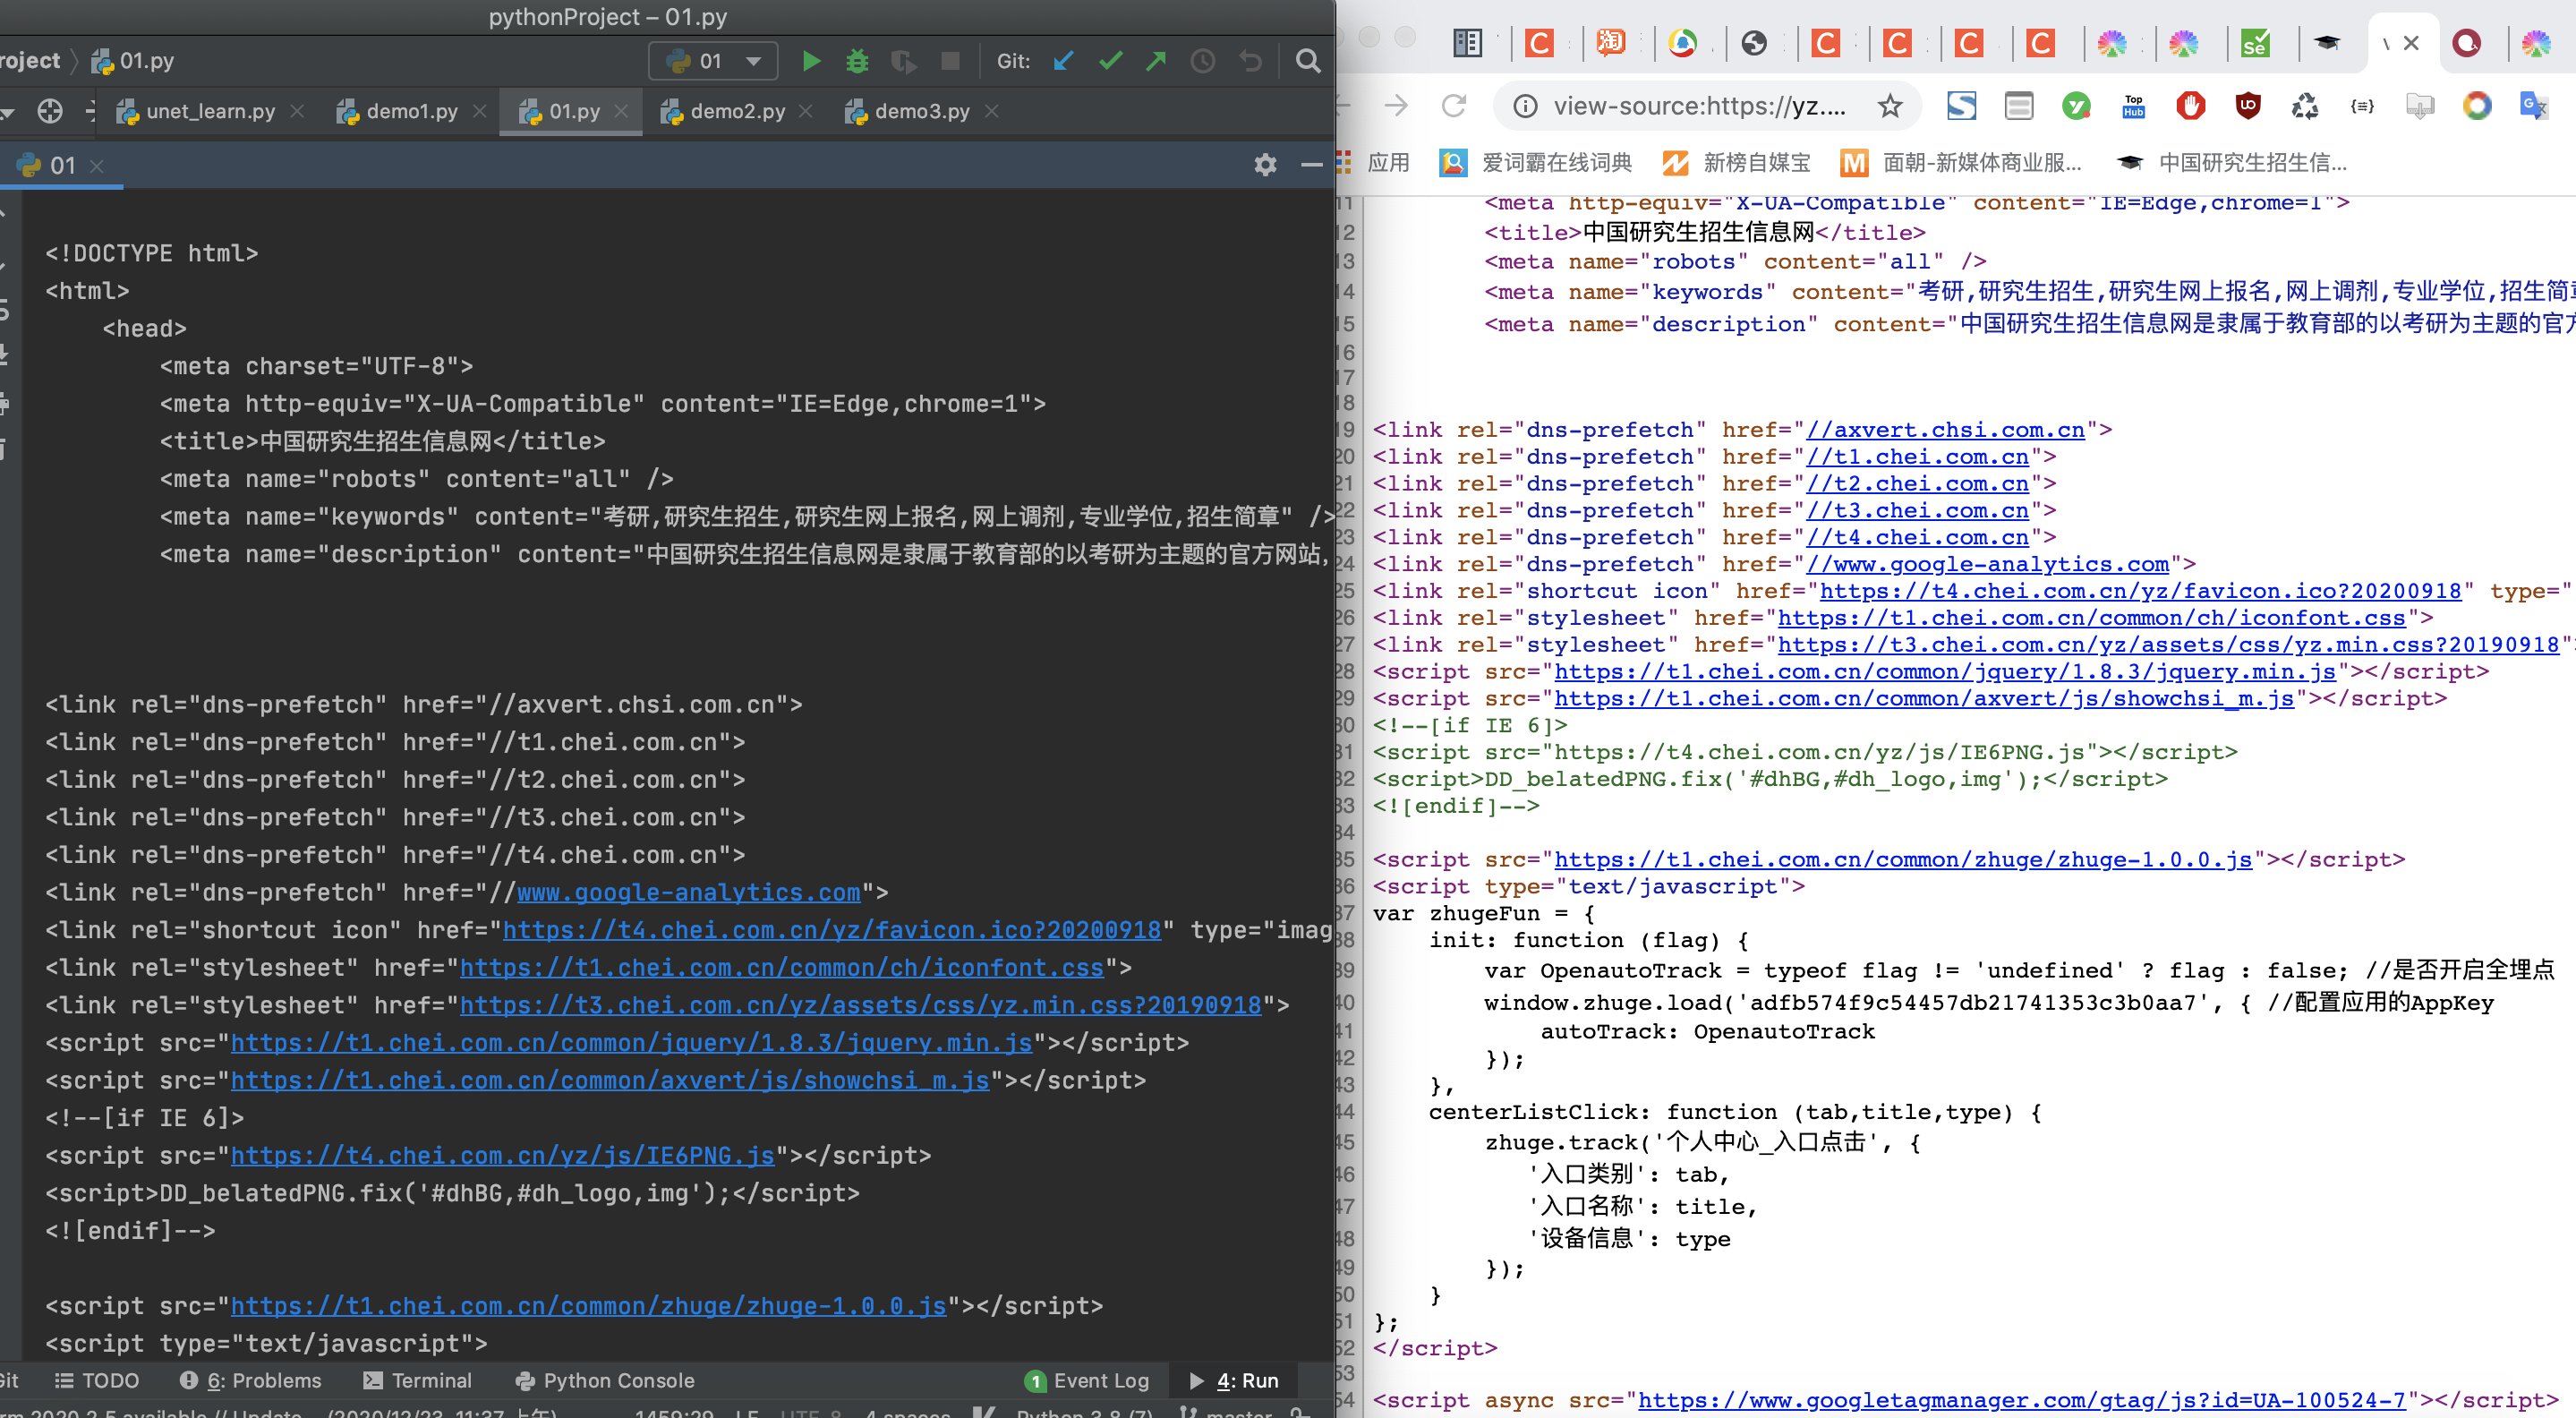Open the jquery.min.js link in Run output
Image resolution: width=2576 pixels, height=1418 pixels.
pos(631,1043)
